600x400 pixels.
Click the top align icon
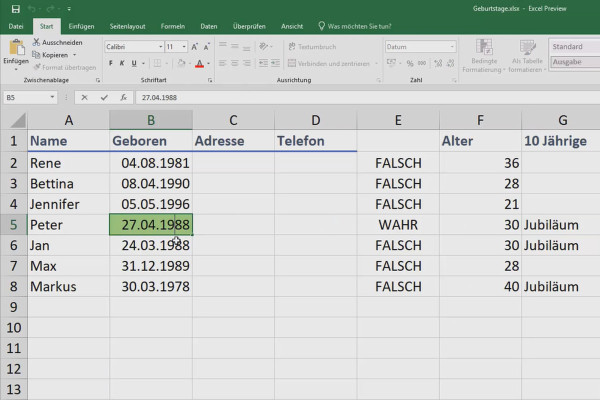point(223,46)
